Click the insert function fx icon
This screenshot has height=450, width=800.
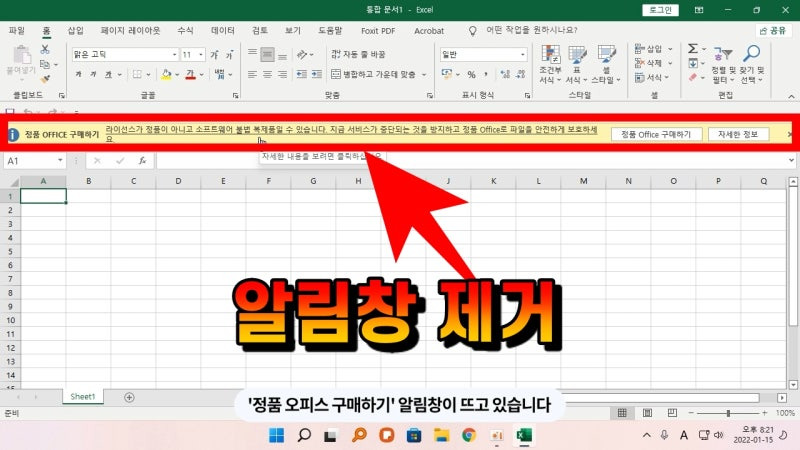(142, 161)
